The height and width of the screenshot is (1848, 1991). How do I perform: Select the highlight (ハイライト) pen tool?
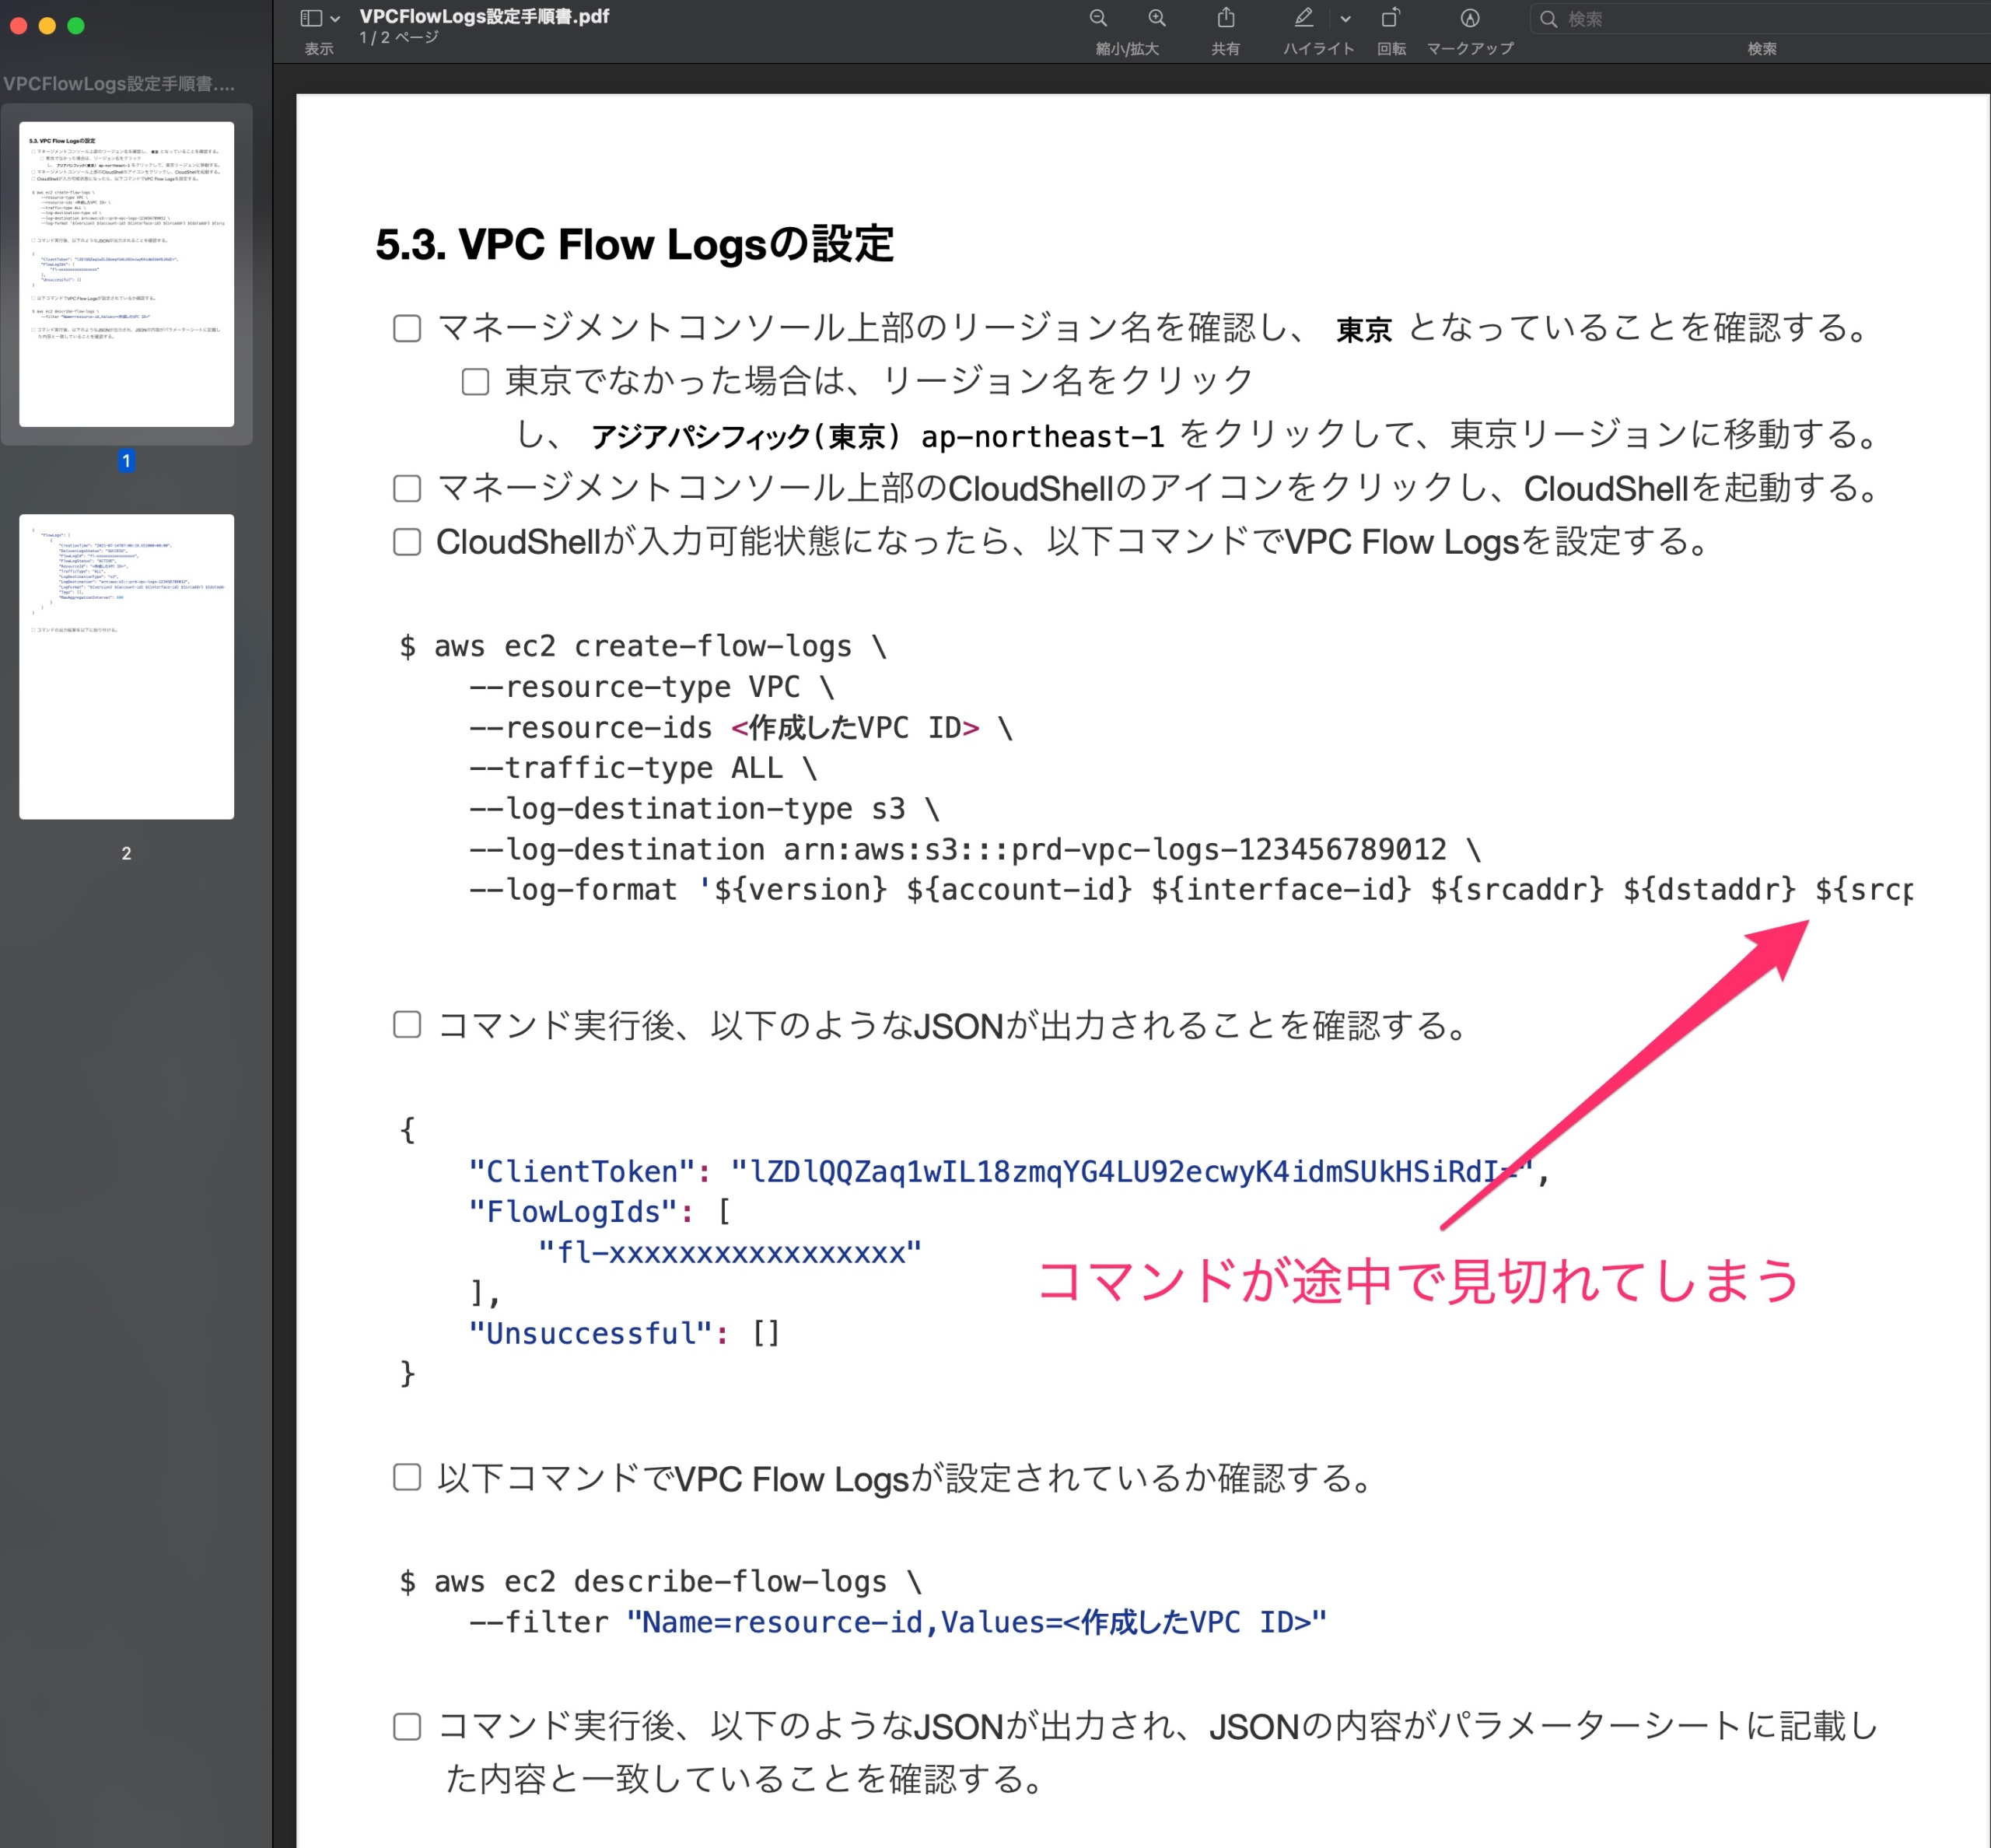click(x=1303, y=18)
